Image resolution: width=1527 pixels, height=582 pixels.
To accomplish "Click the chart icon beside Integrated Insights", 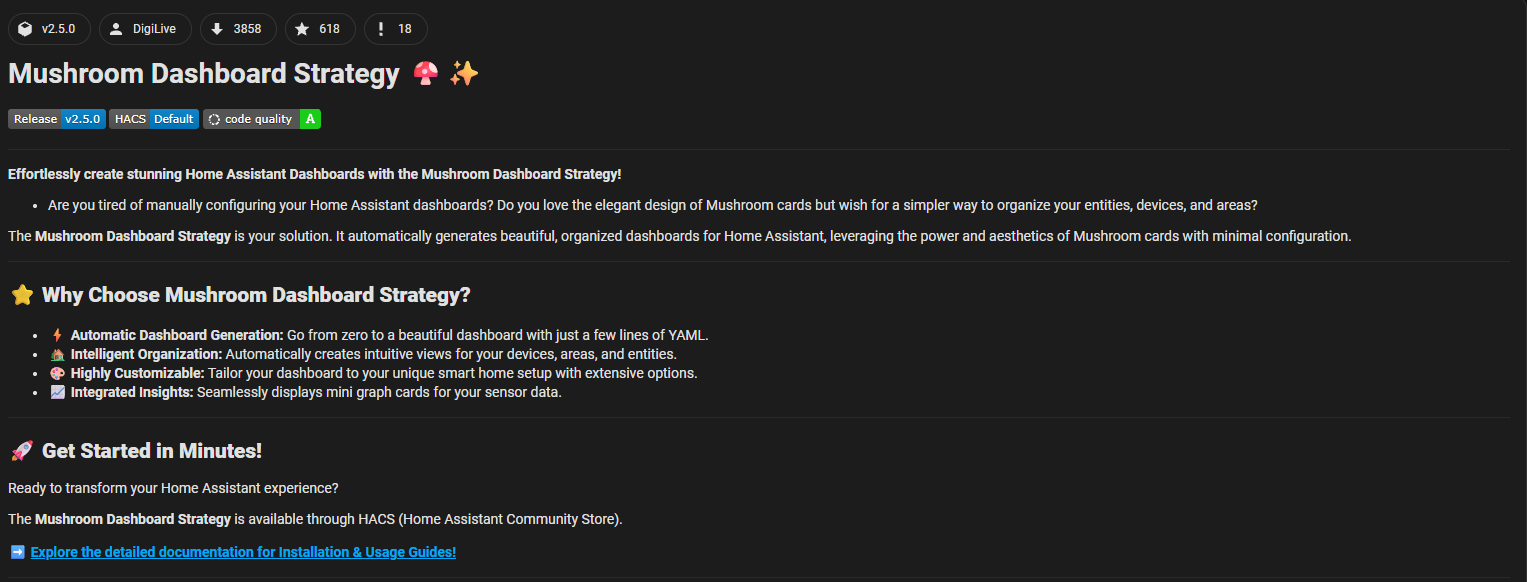I will pyautogui.click(x=57, y=392).
